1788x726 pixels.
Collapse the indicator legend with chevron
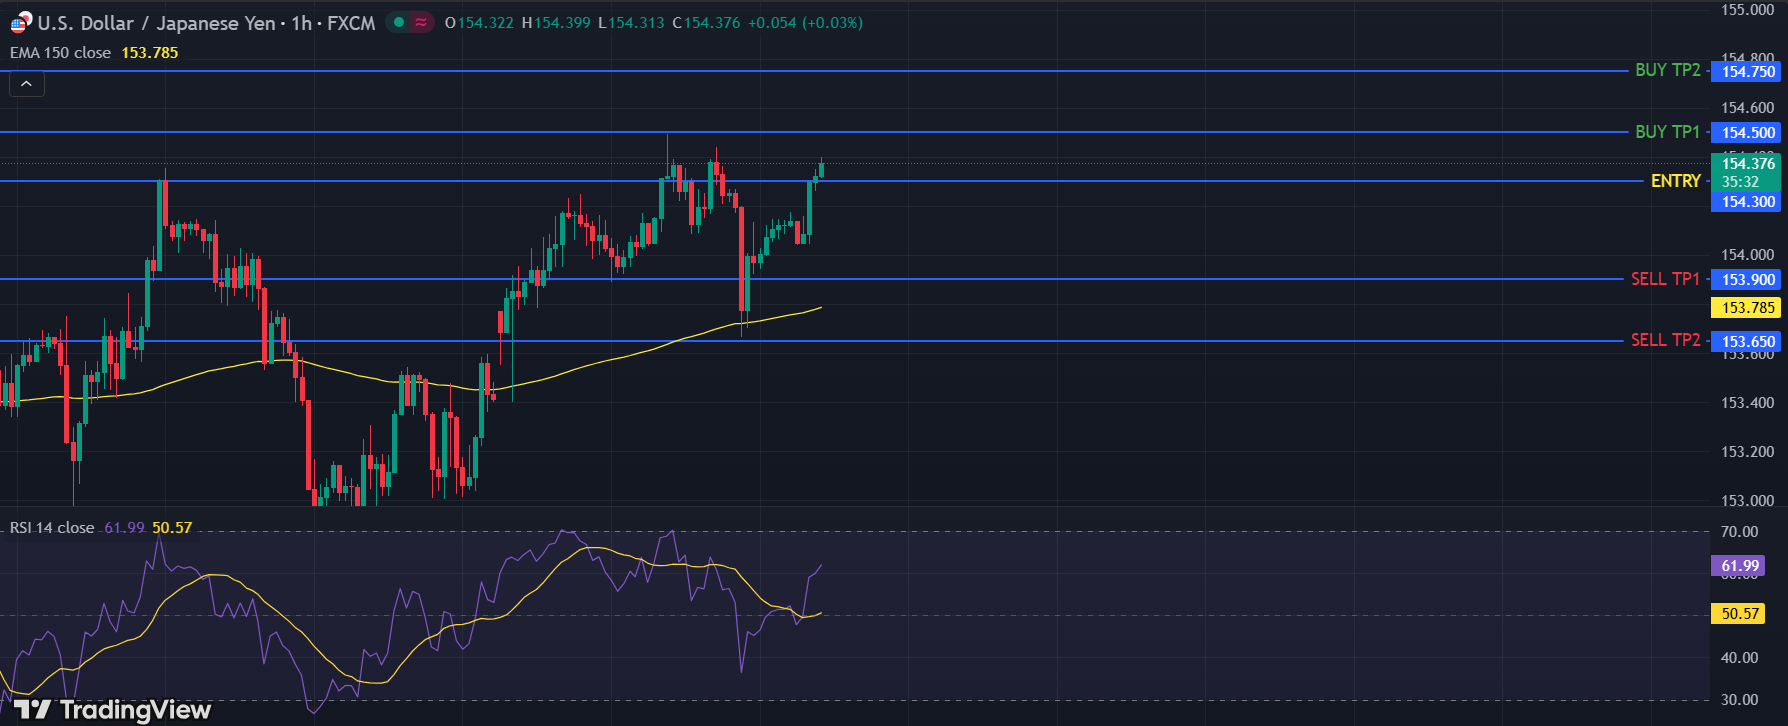click(27, 84)
